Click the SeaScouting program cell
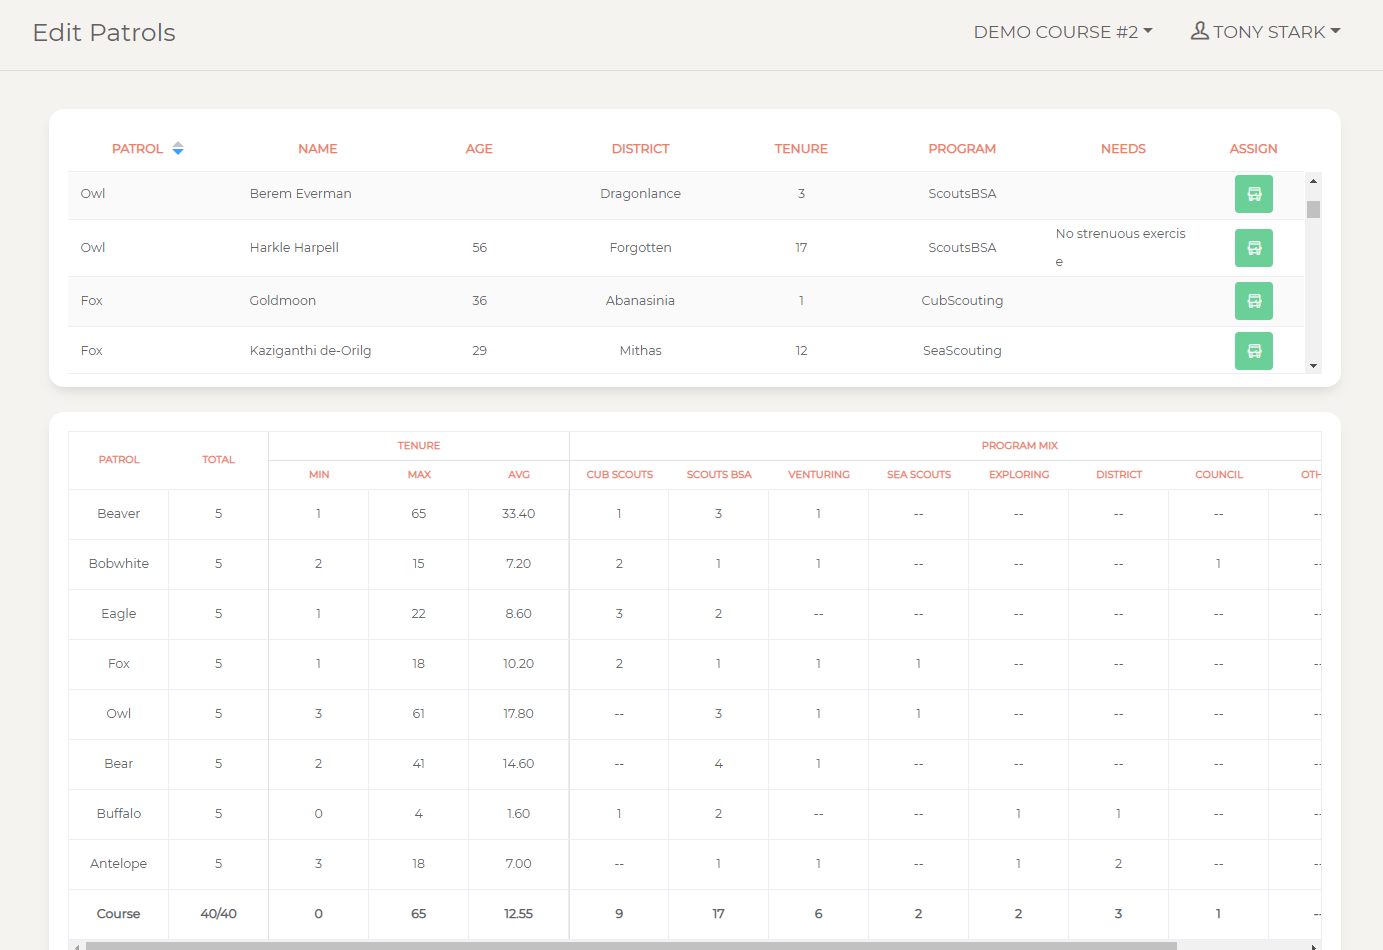The width and height of the screenshot is (1383, 950). 962,351
